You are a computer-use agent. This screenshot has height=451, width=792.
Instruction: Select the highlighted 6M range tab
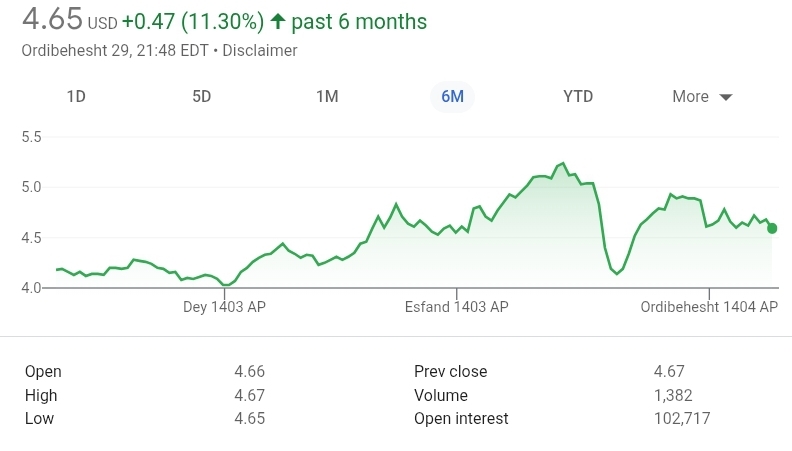(x=452, y=97)
